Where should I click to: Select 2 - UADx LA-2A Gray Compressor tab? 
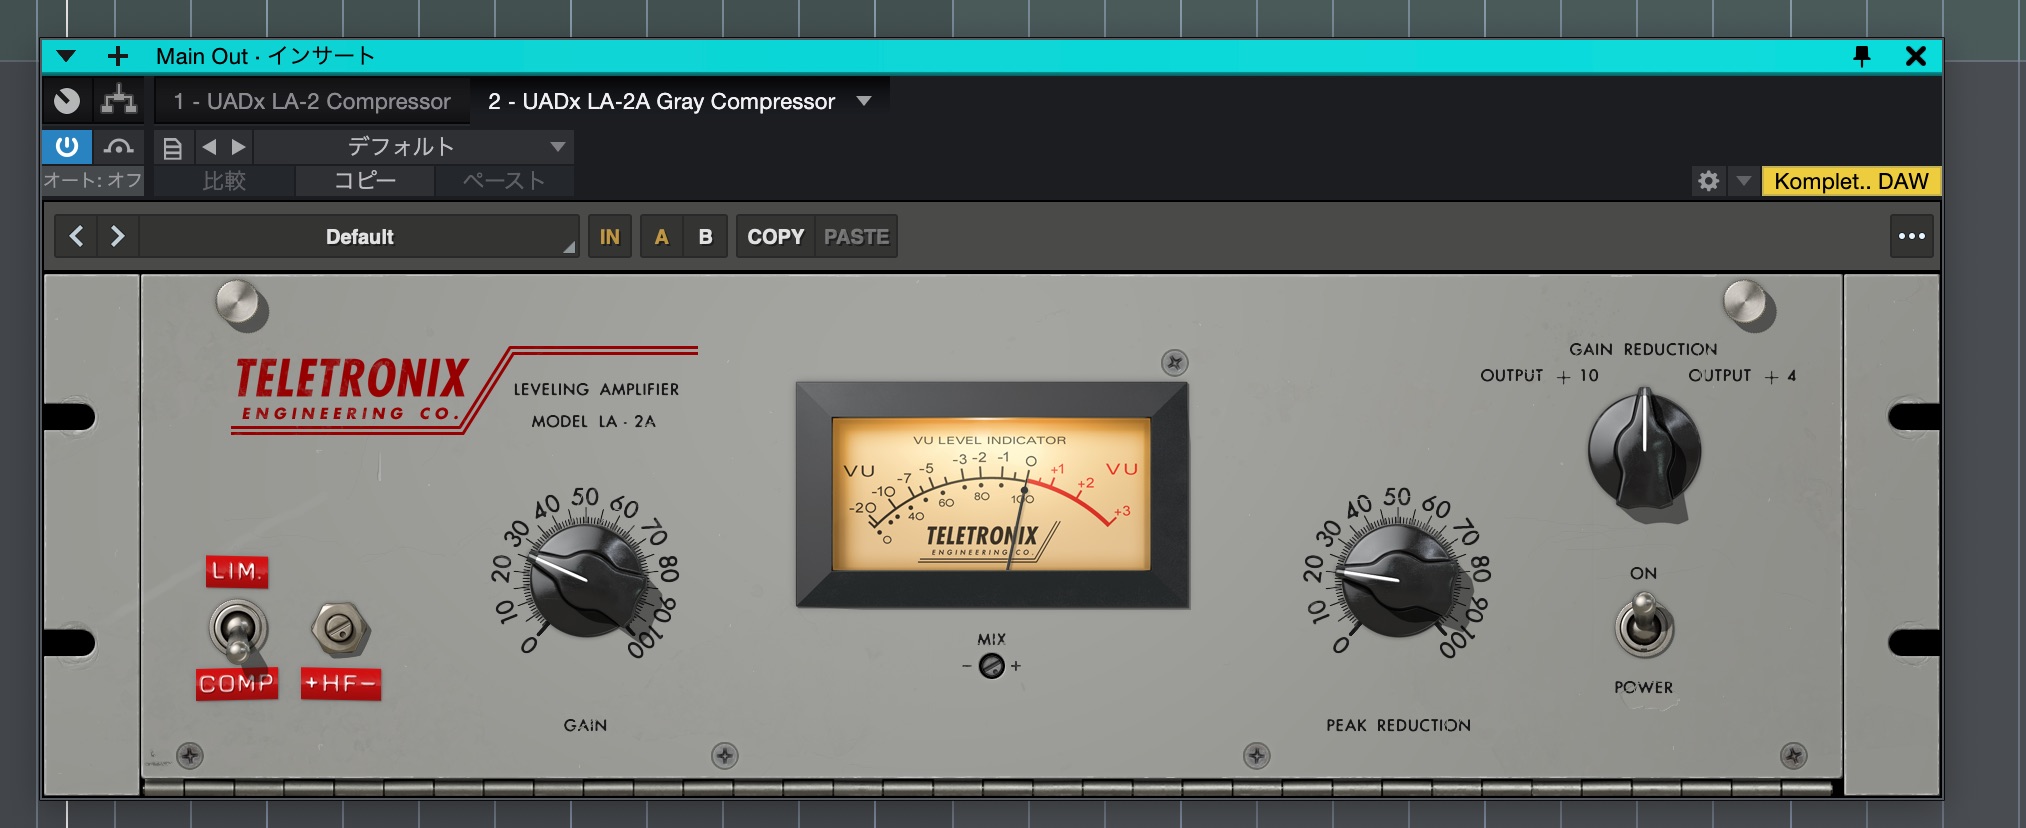tap(661, 101)
